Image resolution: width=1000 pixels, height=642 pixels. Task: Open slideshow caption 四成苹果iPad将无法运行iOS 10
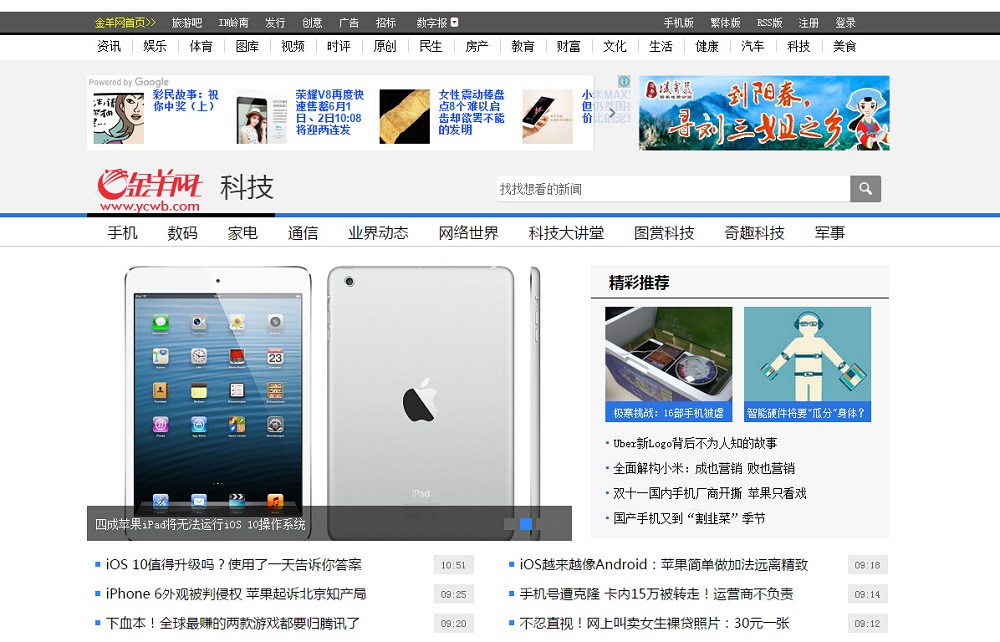(x=200, y=524)
